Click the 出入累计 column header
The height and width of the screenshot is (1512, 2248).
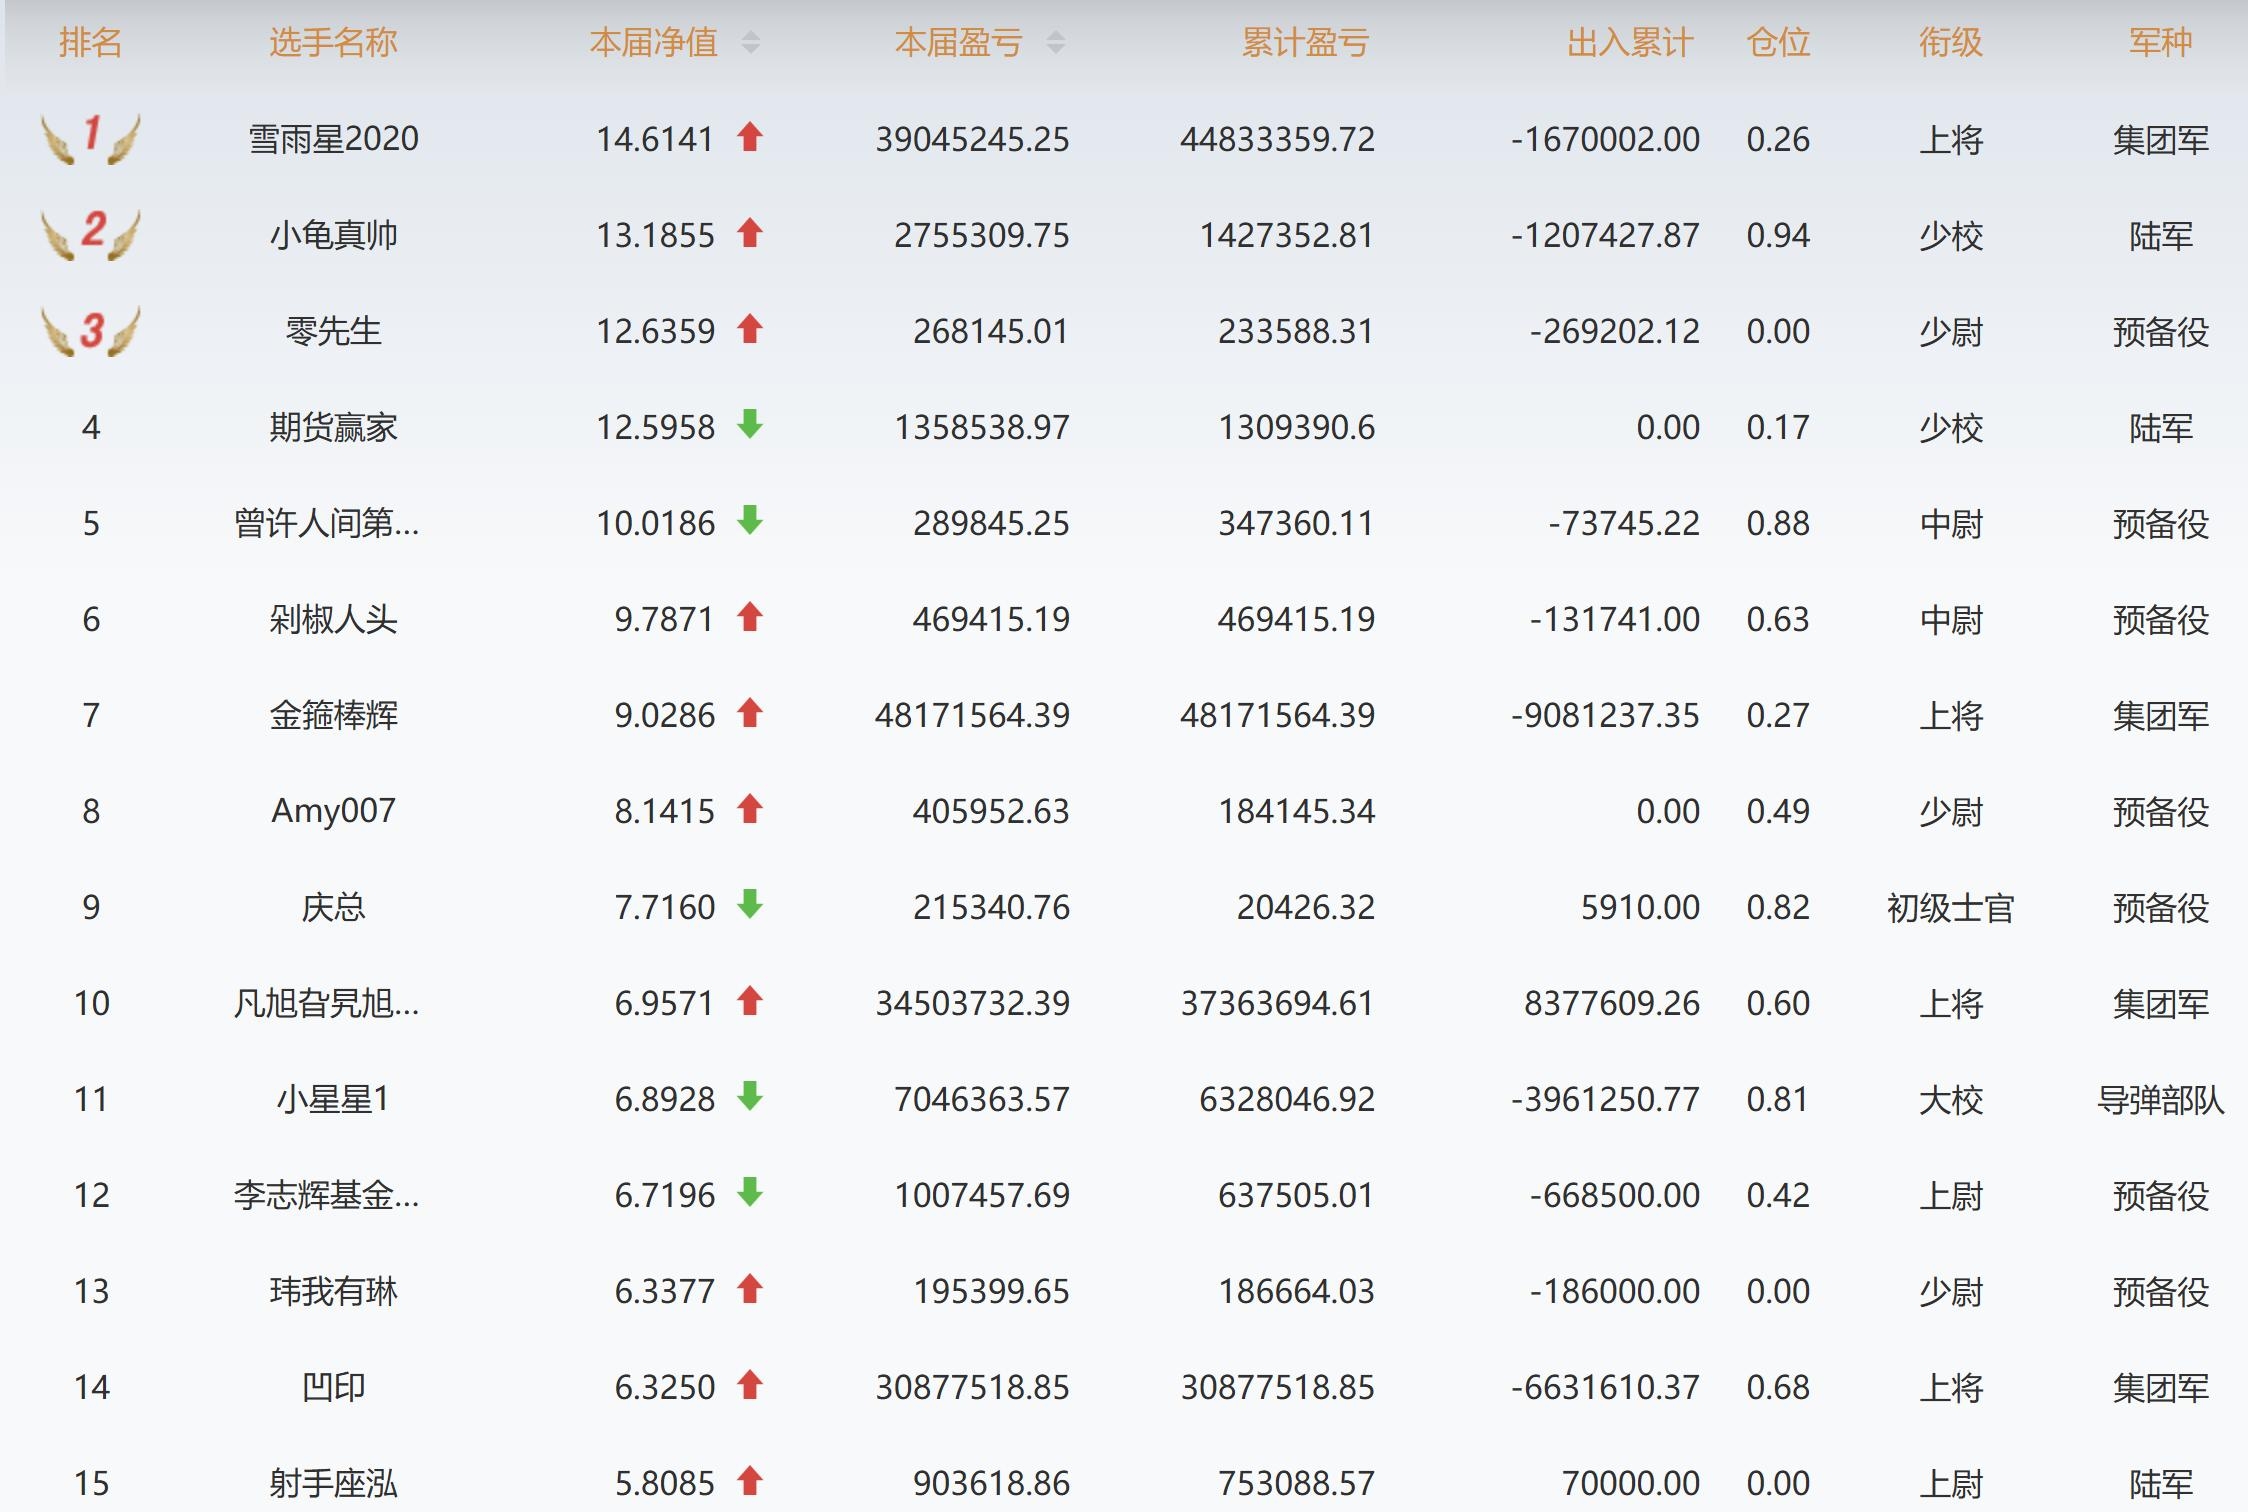point(1630,43)
